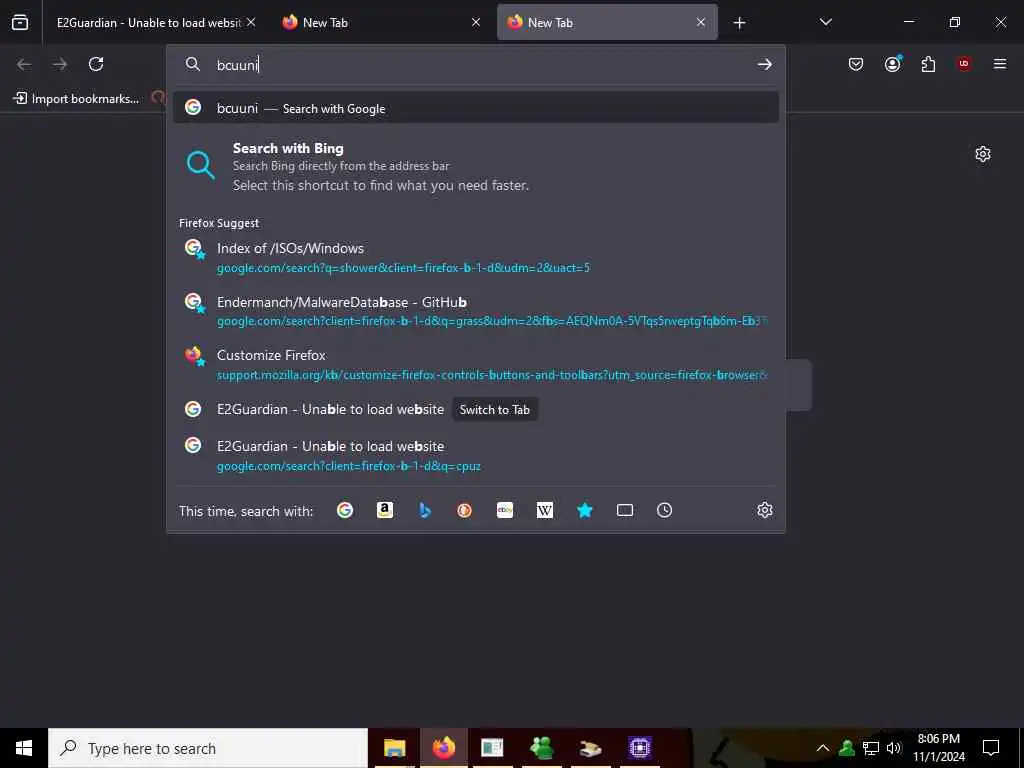Viewport: 1024px width, 768px height.
Task: Search this time with Amazon icon
Action: coord(385,510)
